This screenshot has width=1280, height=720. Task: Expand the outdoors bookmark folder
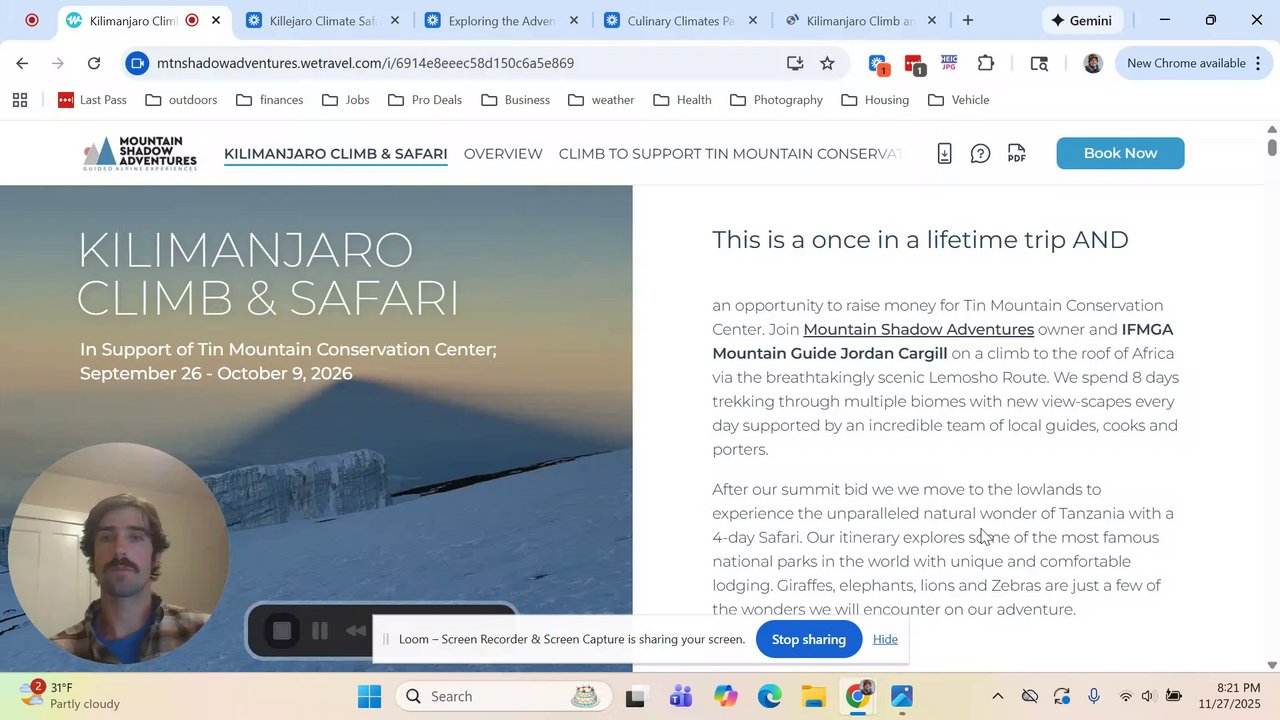coord(181,100)
